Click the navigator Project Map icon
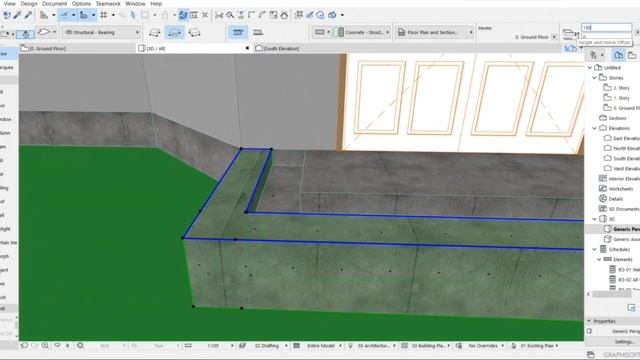The width and height of the screenshot is (640, 360). 619,55
